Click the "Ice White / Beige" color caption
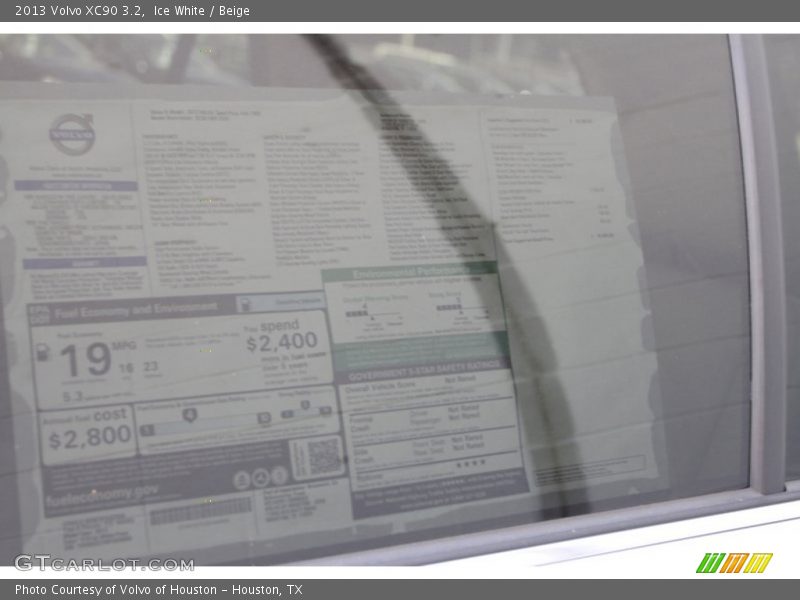Viewport: 800px width, 600px height. pos(202,11)
